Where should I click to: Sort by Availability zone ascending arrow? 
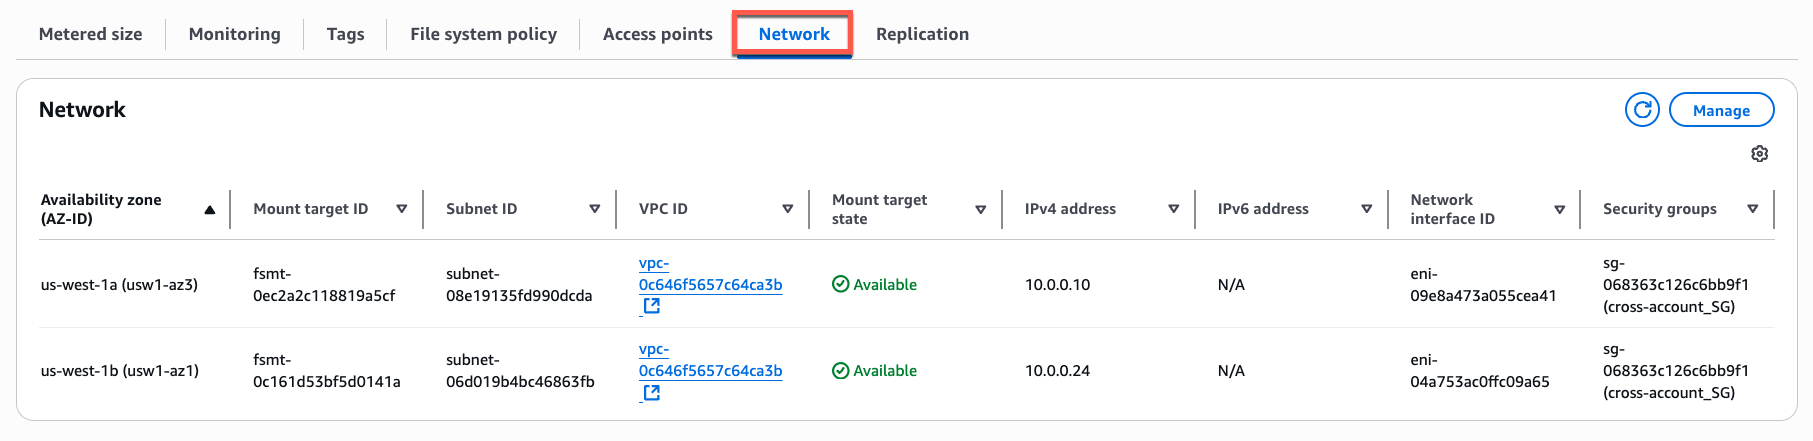[x=210, y=210]
